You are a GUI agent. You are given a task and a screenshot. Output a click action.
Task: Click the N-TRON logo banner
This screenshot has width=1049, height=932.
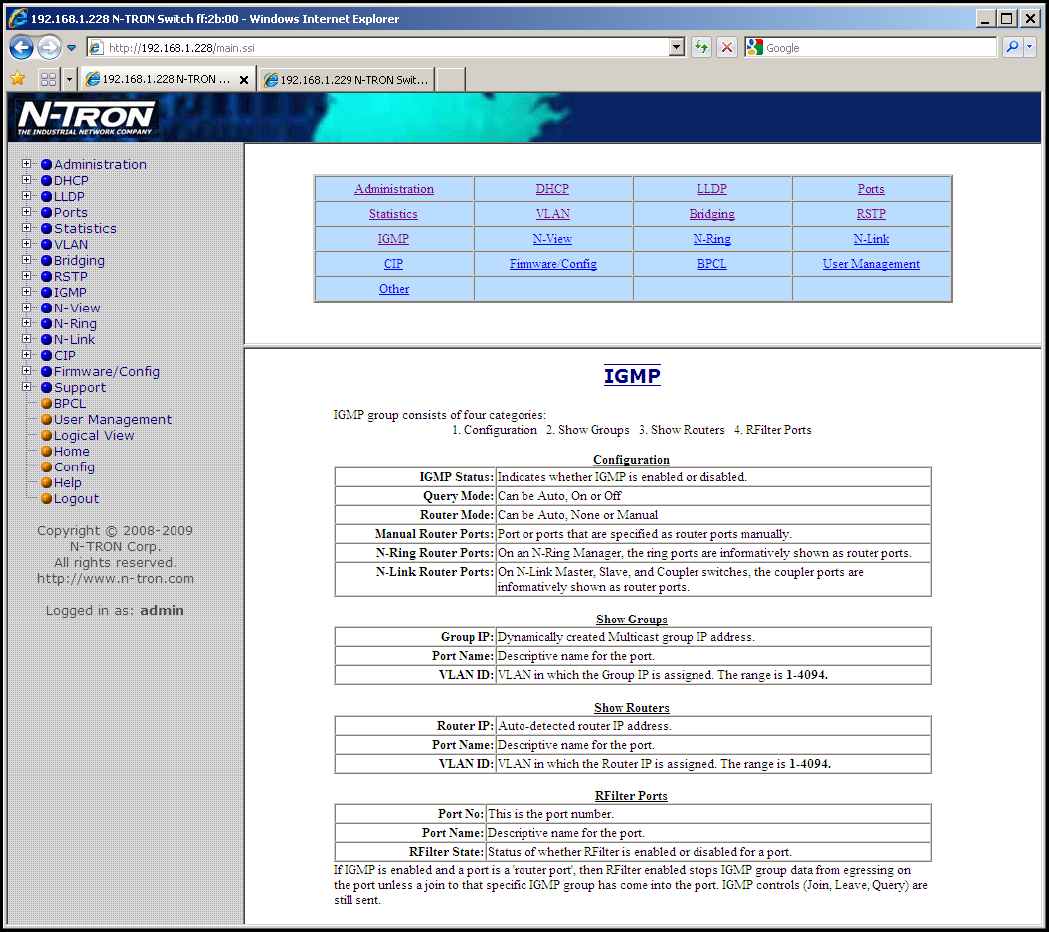click(86, 118)
